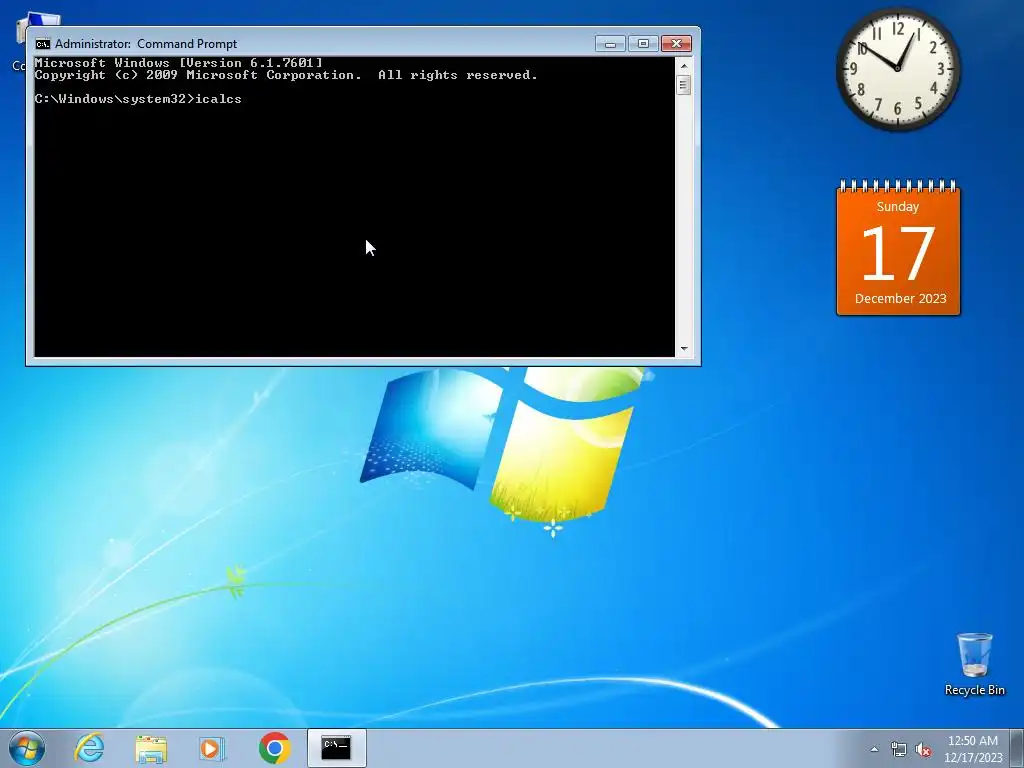Click the Show desktop strip

1017,748
